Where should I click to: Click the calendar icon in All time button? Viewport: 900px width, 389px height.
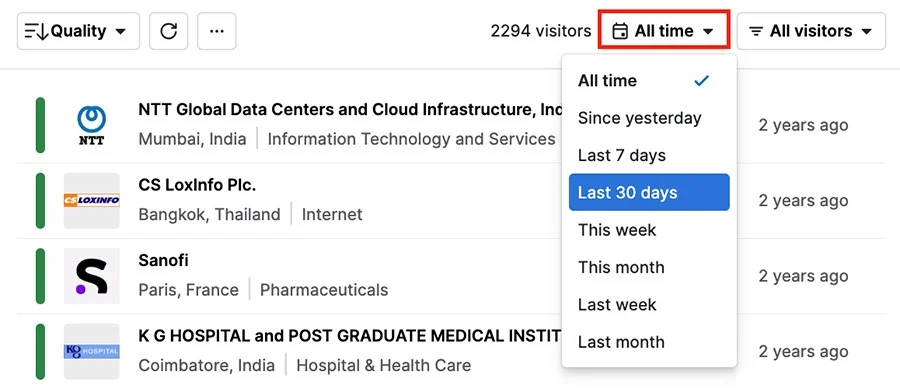620,31
